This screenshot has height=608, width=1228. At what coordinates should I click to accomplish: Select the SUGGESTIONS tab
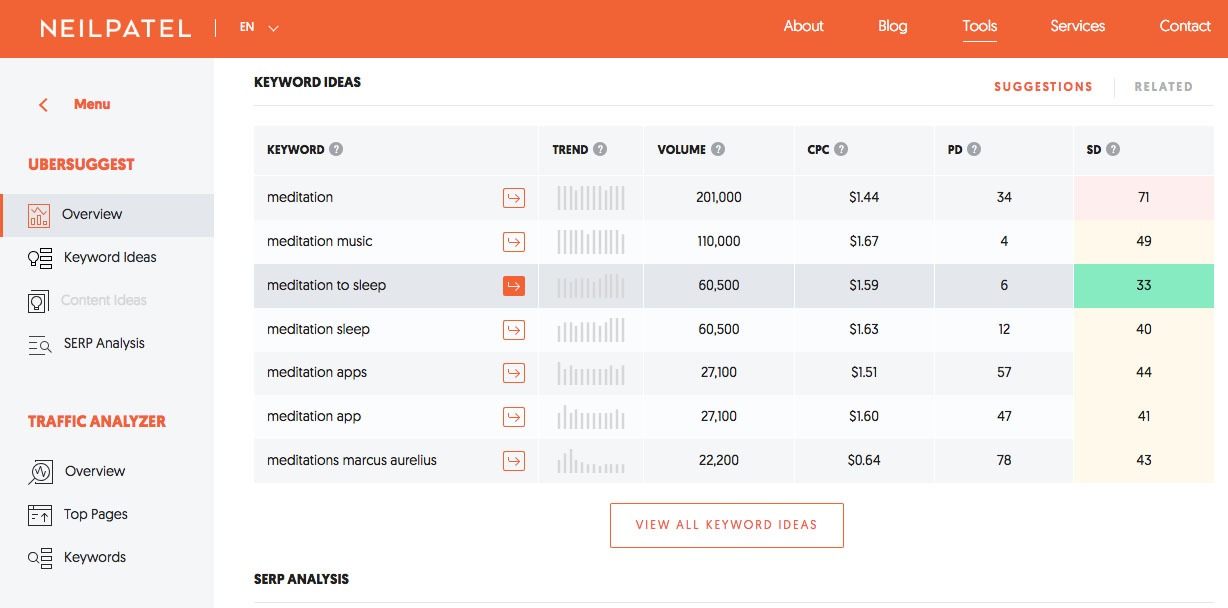(x=1043, y=87)
